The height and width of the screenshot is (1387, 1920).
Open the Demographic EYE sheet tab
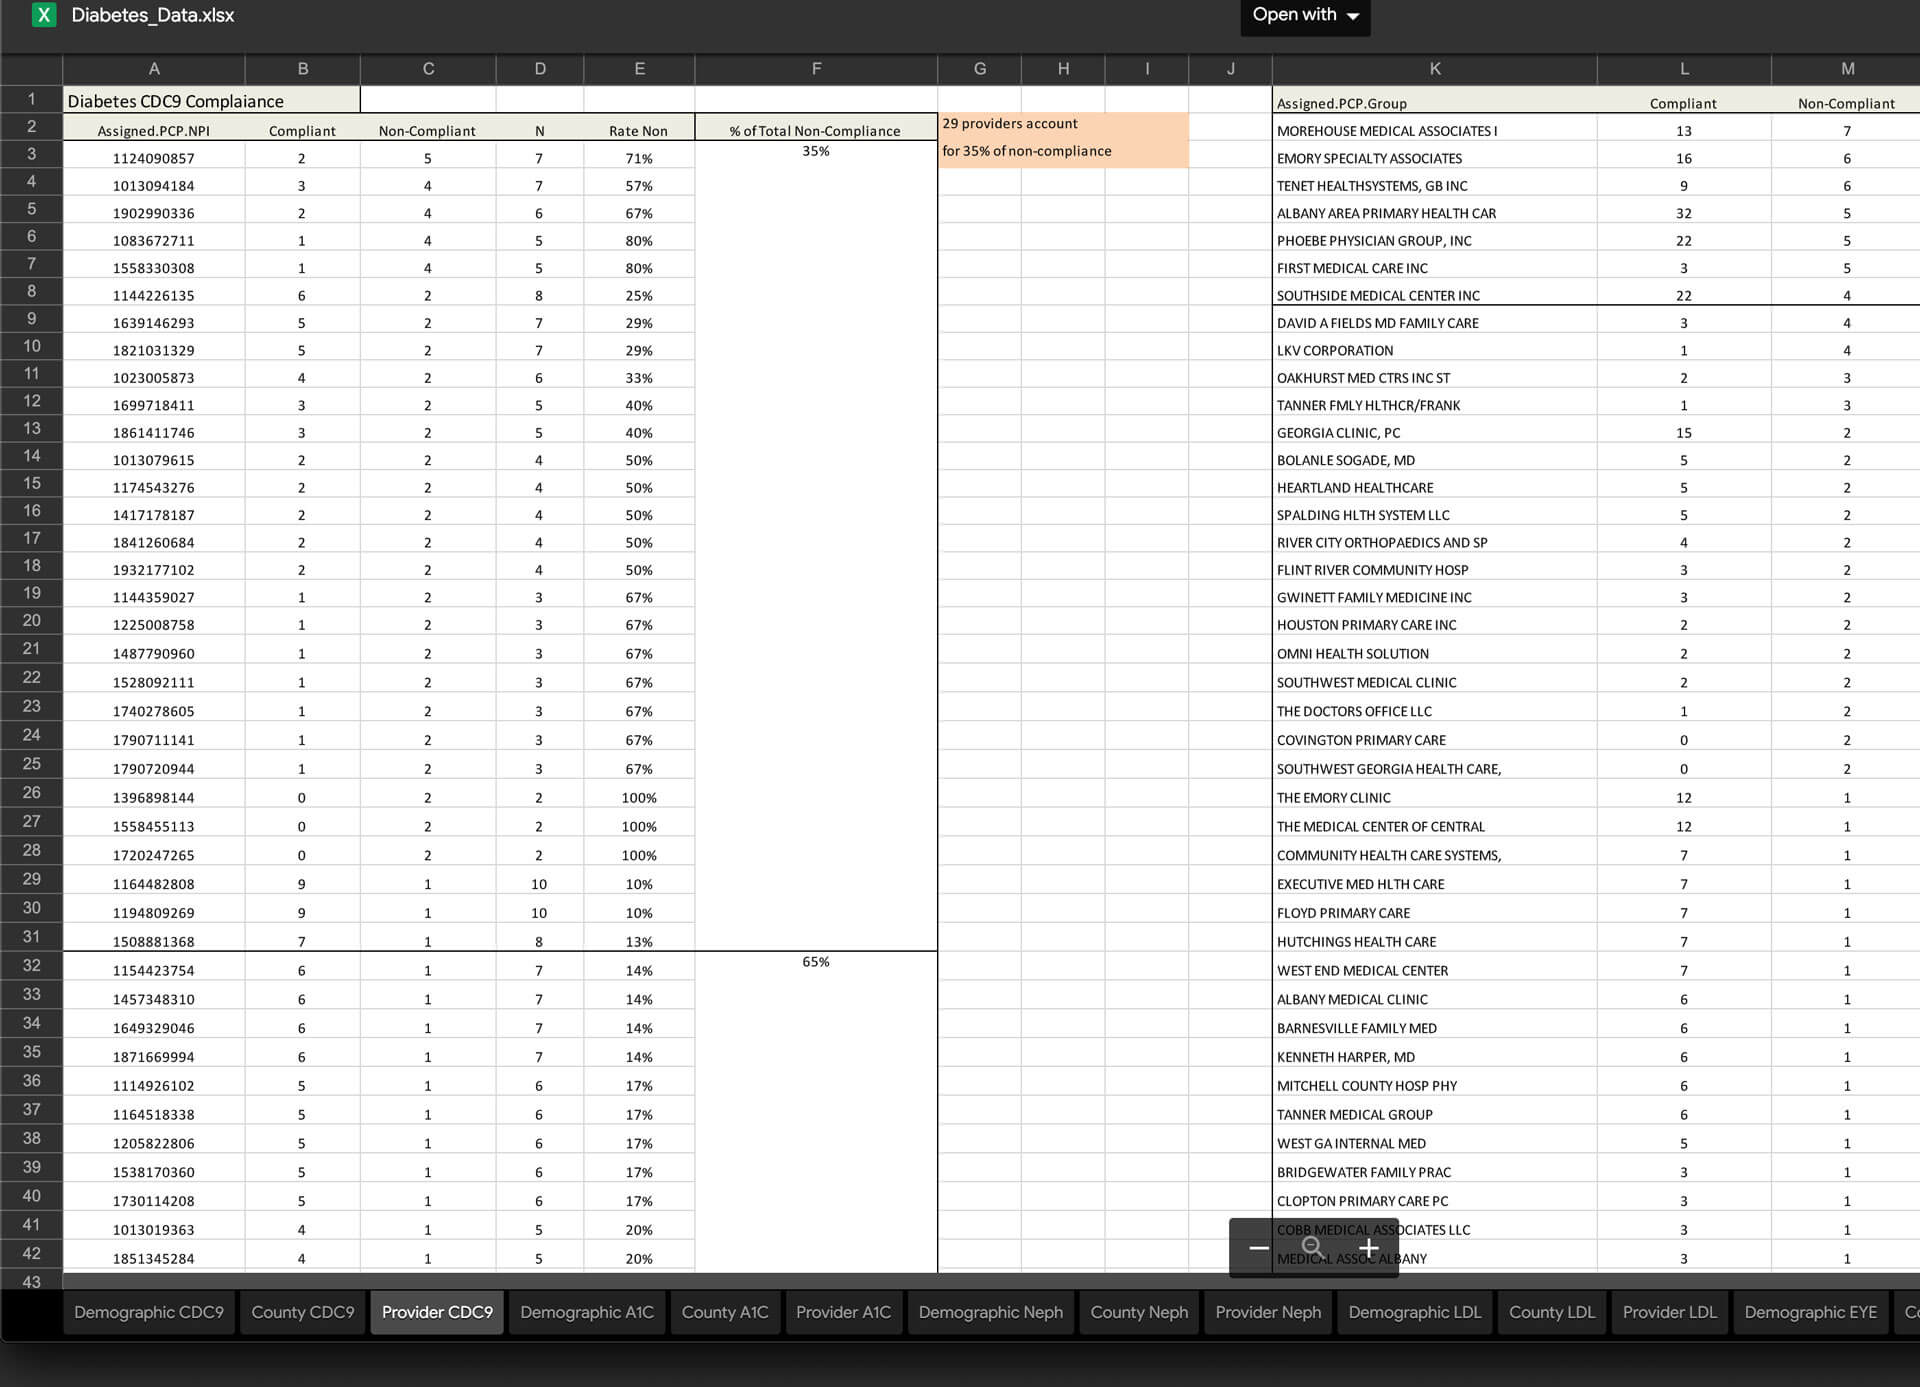click(x=1810, y=1312)
